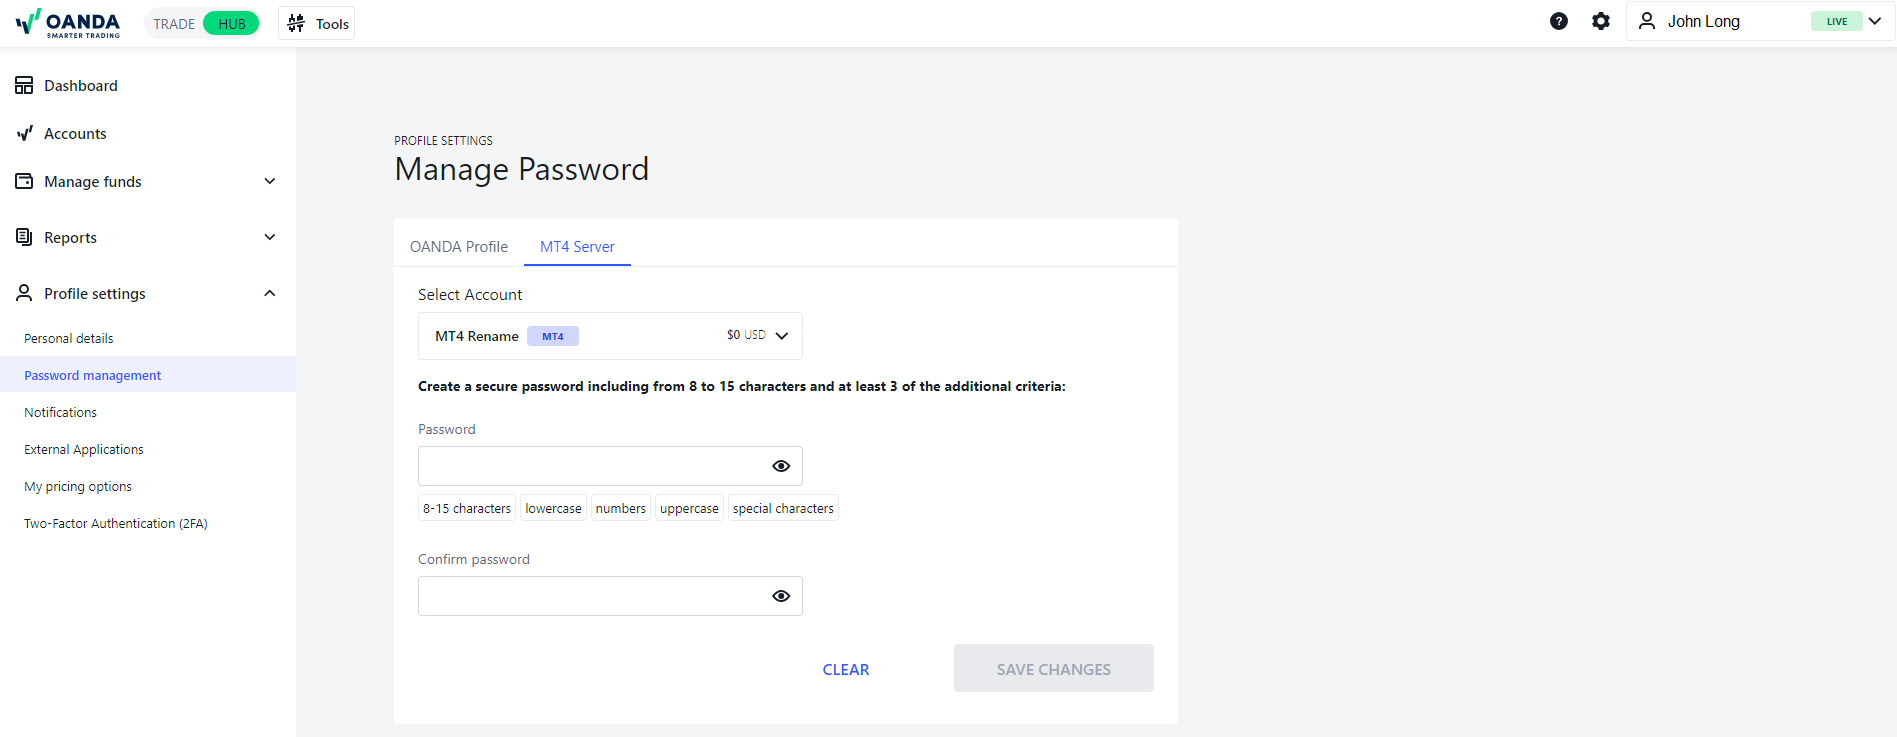Click the Accounts sidebar icon
Image resolution: width=1897 pixels, height=737 pixels.
click(24, 134)
